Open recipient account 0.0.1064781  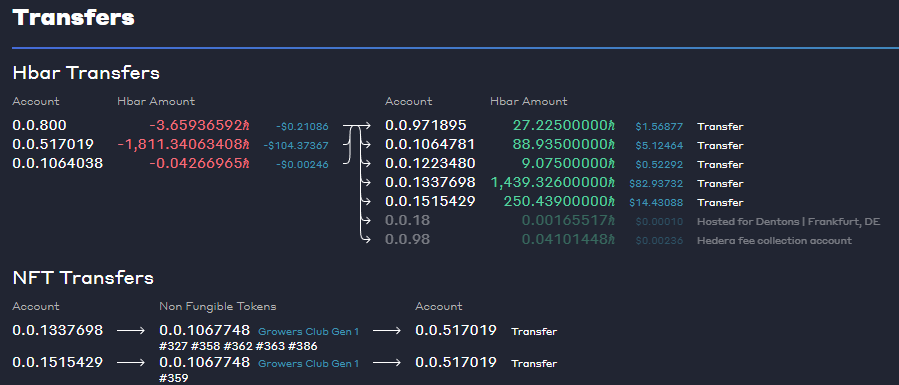430,144
